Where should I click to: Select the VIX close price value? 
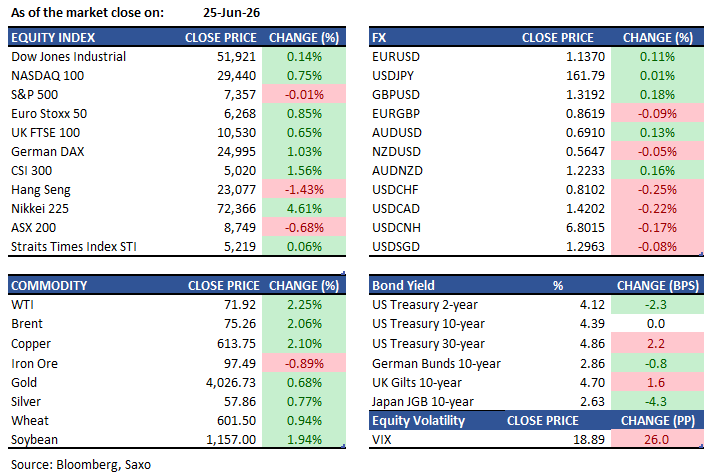[x=589, y=440]
